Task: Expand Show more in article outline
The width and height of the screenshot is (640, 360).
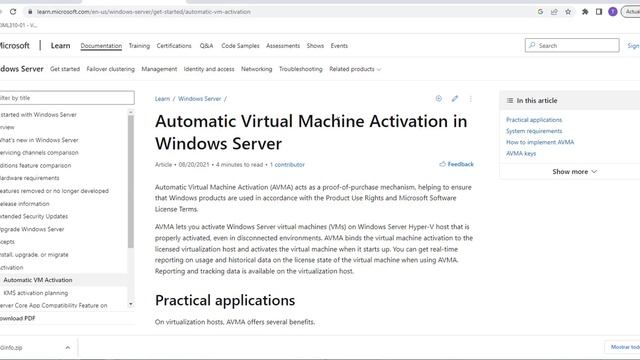Action: coord(574,171)
